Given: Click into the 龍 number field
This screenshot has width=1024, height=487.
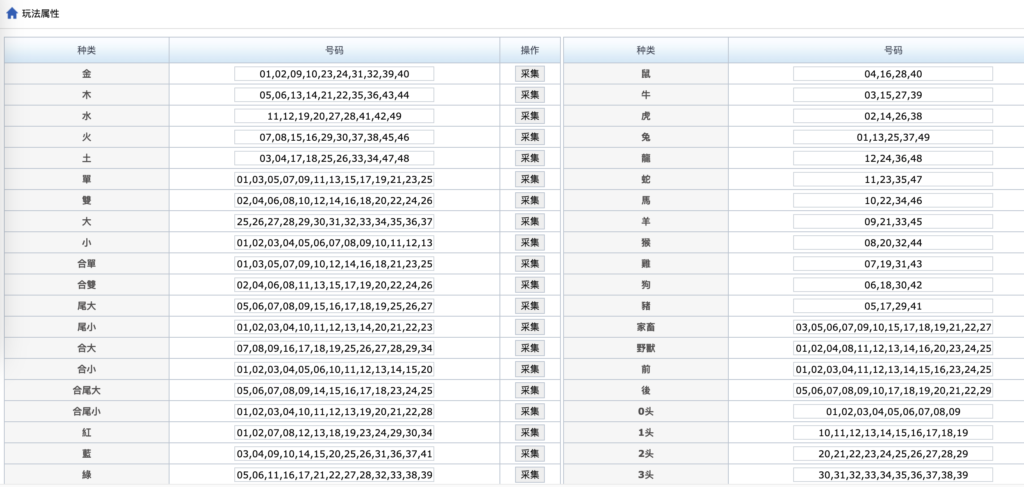Looking at the screenshot, I should click(x=892, y=158).
